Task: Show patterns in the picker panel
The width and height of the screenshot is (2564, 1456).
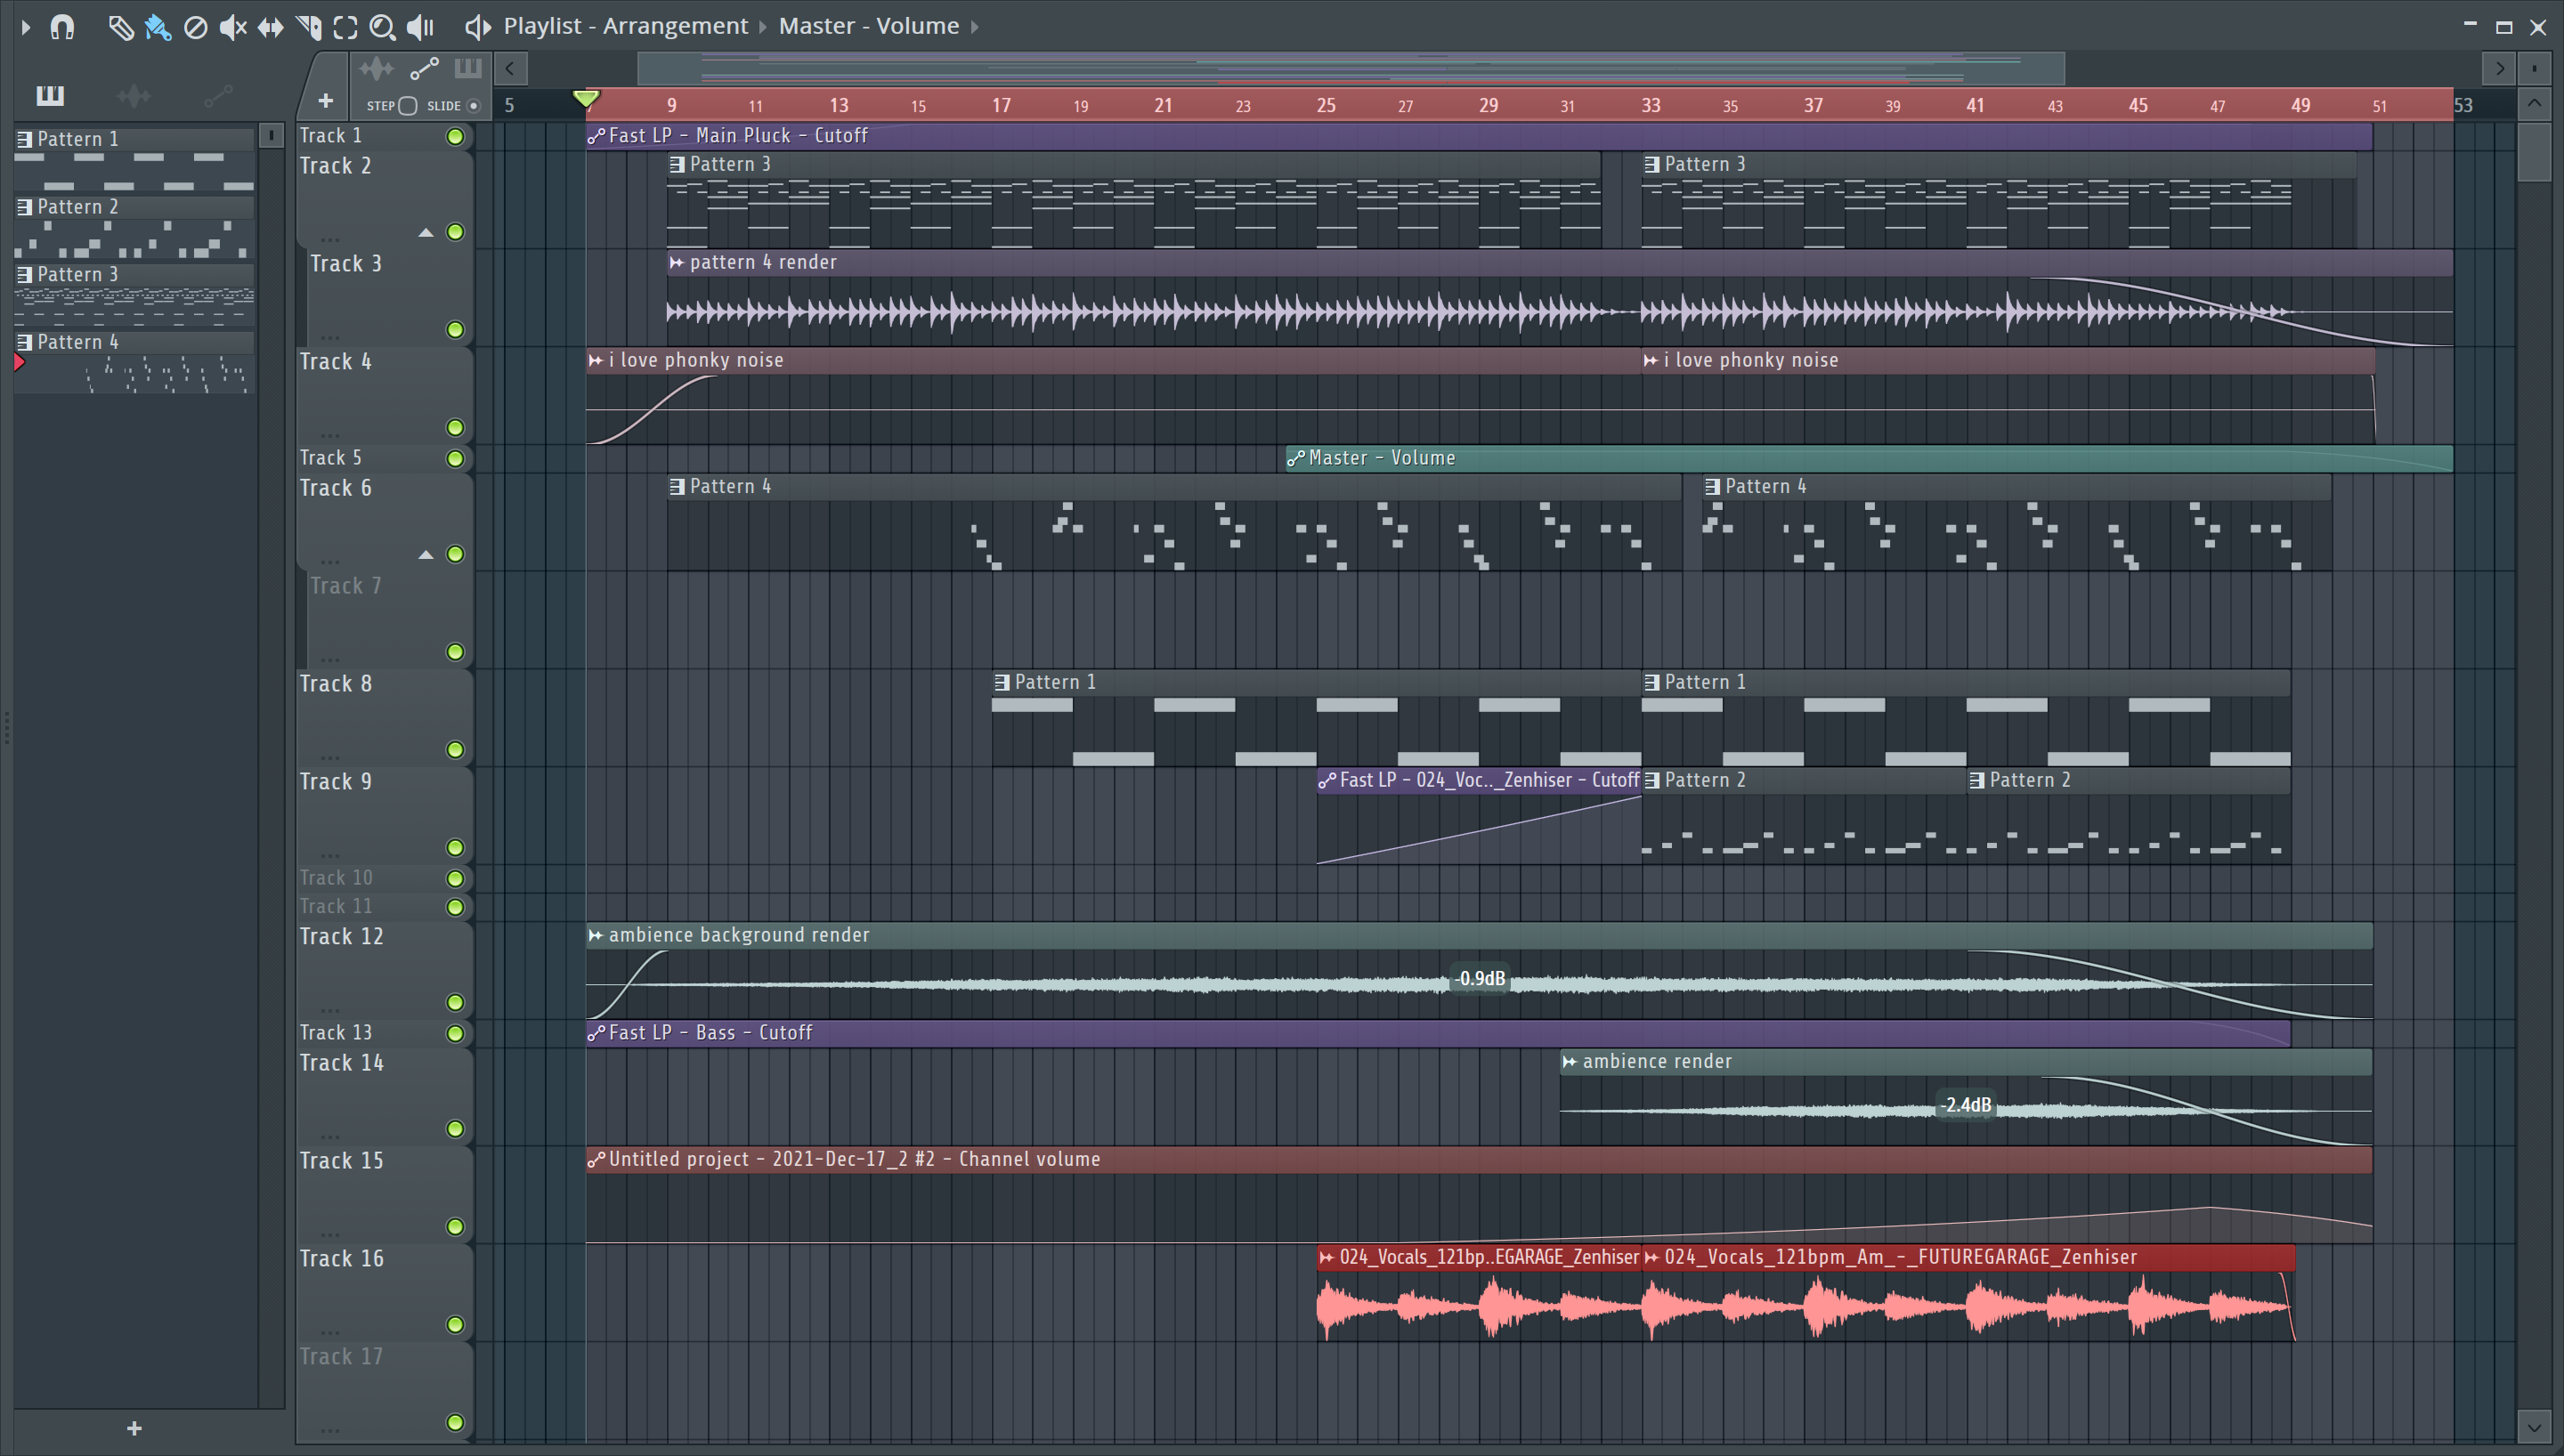Action: tap(50, 95)
